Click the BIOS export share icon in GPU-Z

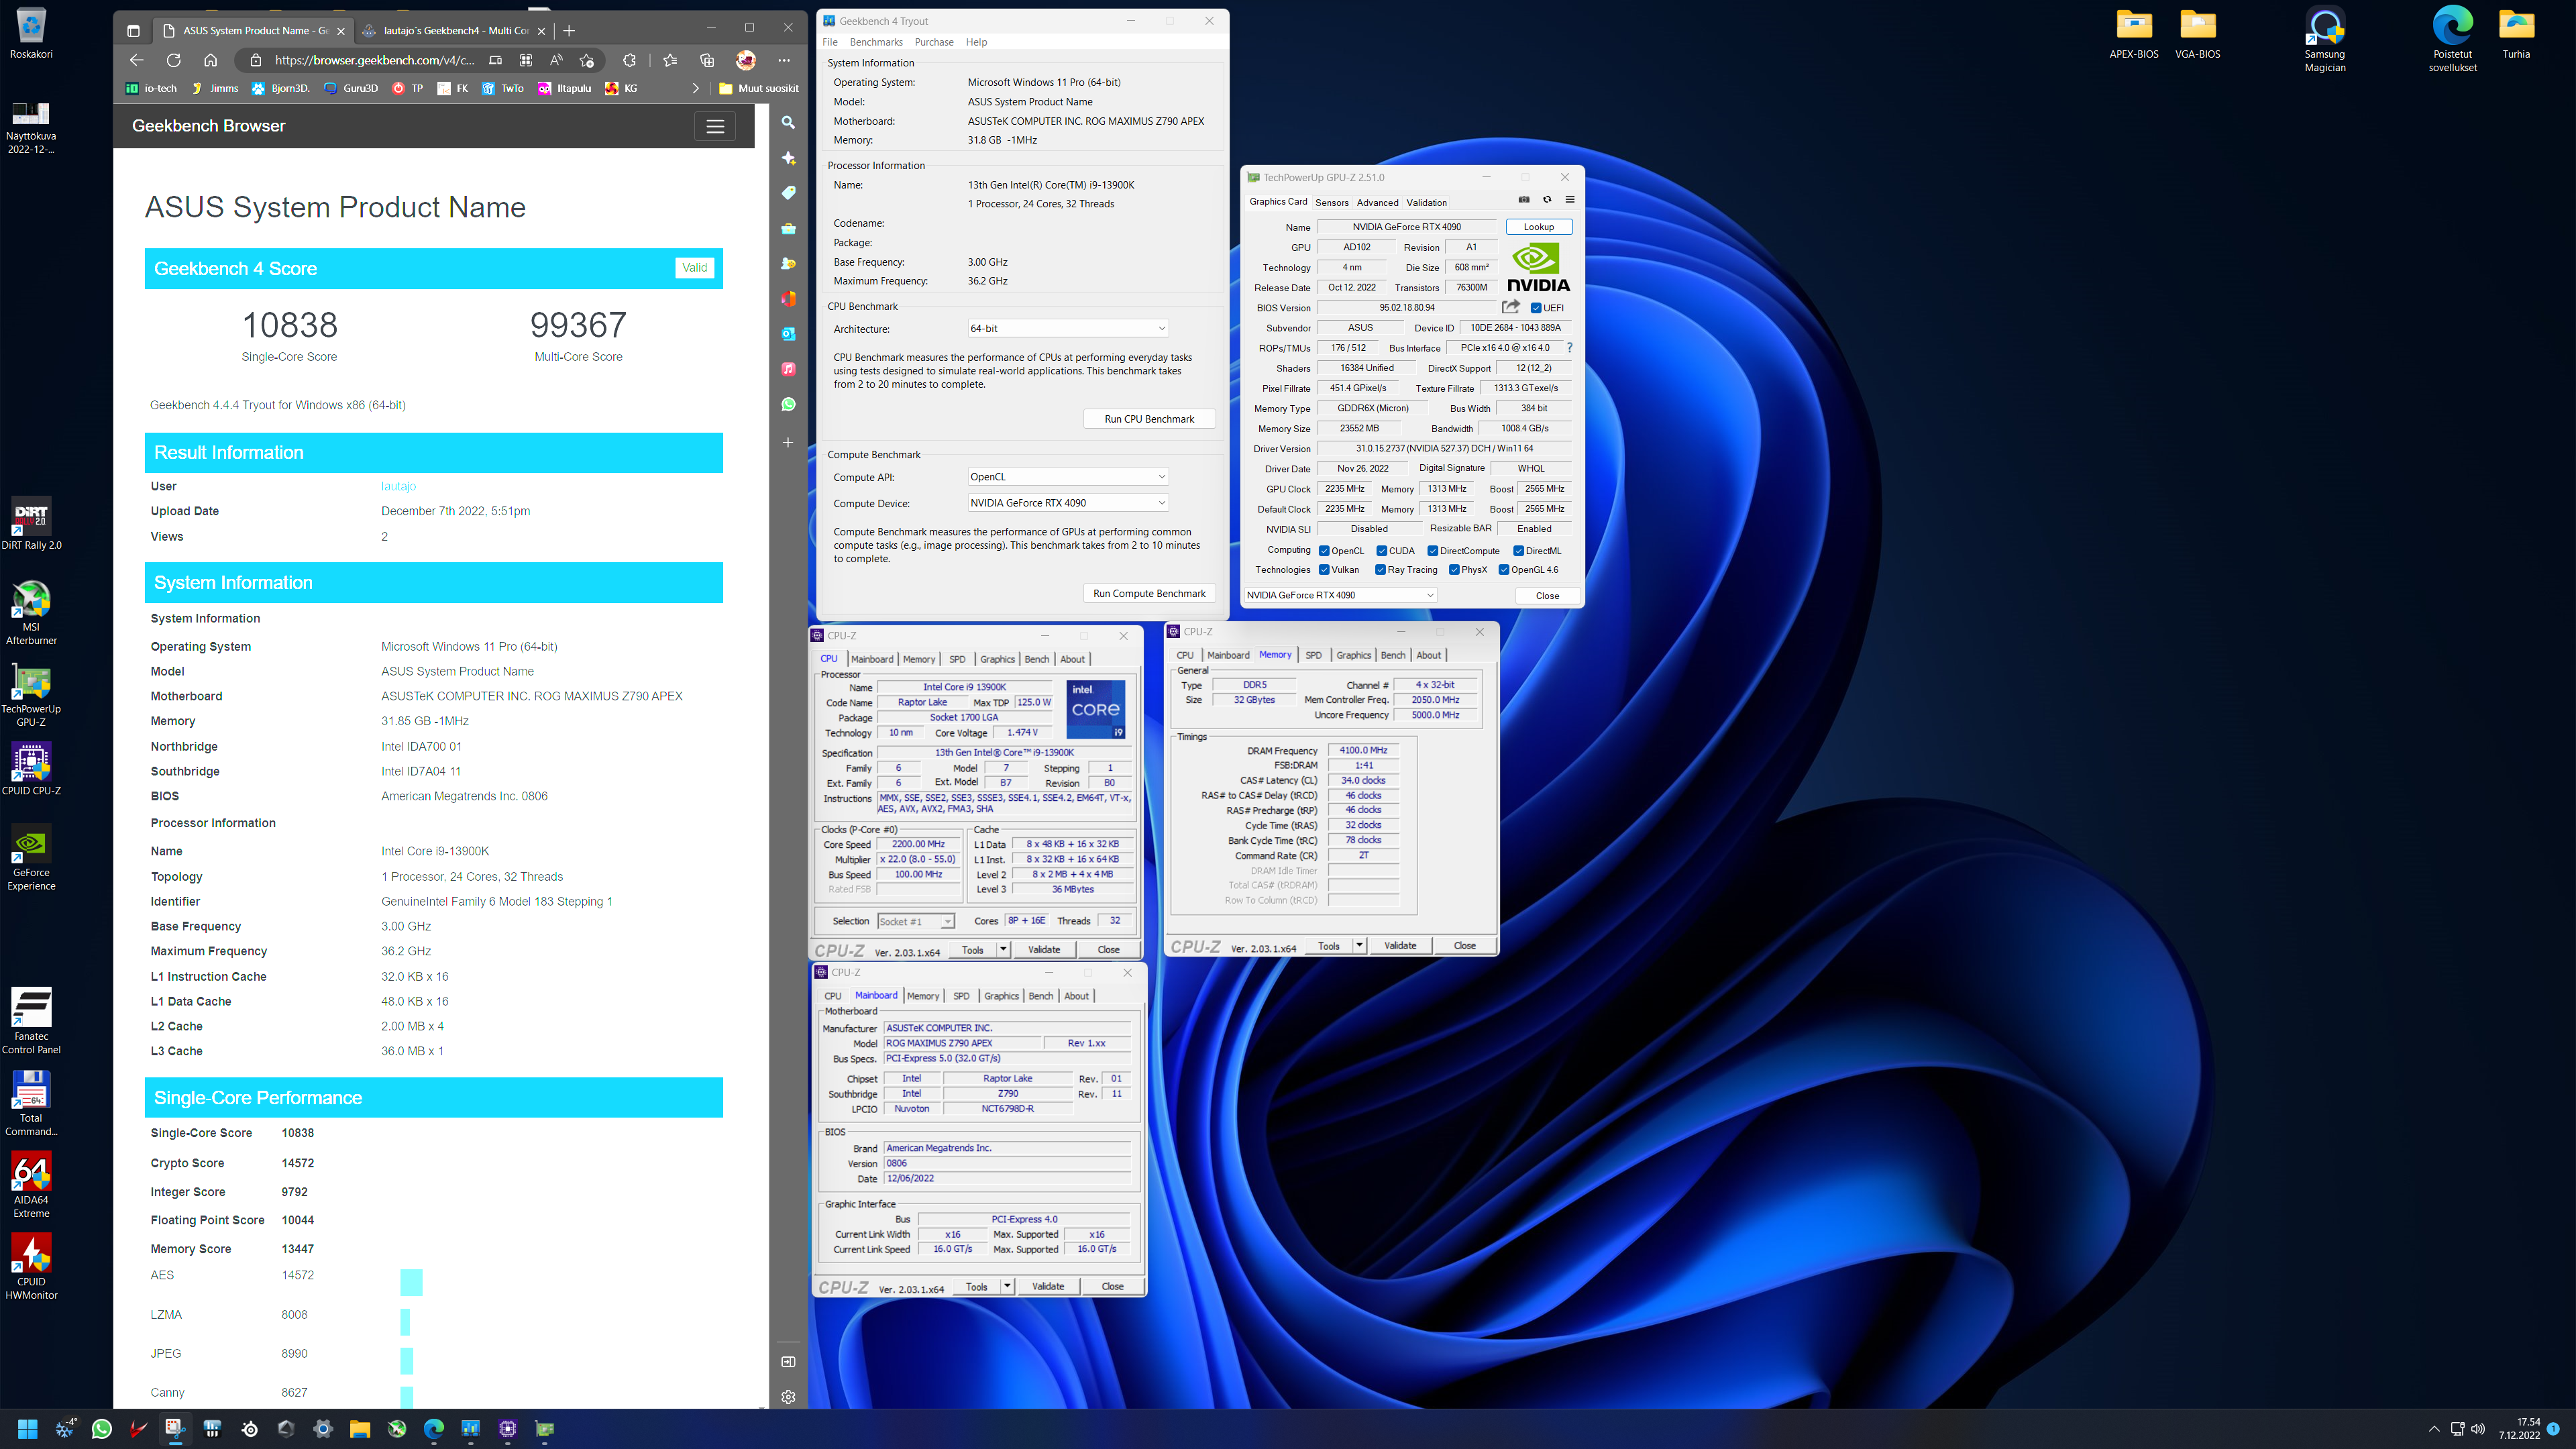[1511, 307]
